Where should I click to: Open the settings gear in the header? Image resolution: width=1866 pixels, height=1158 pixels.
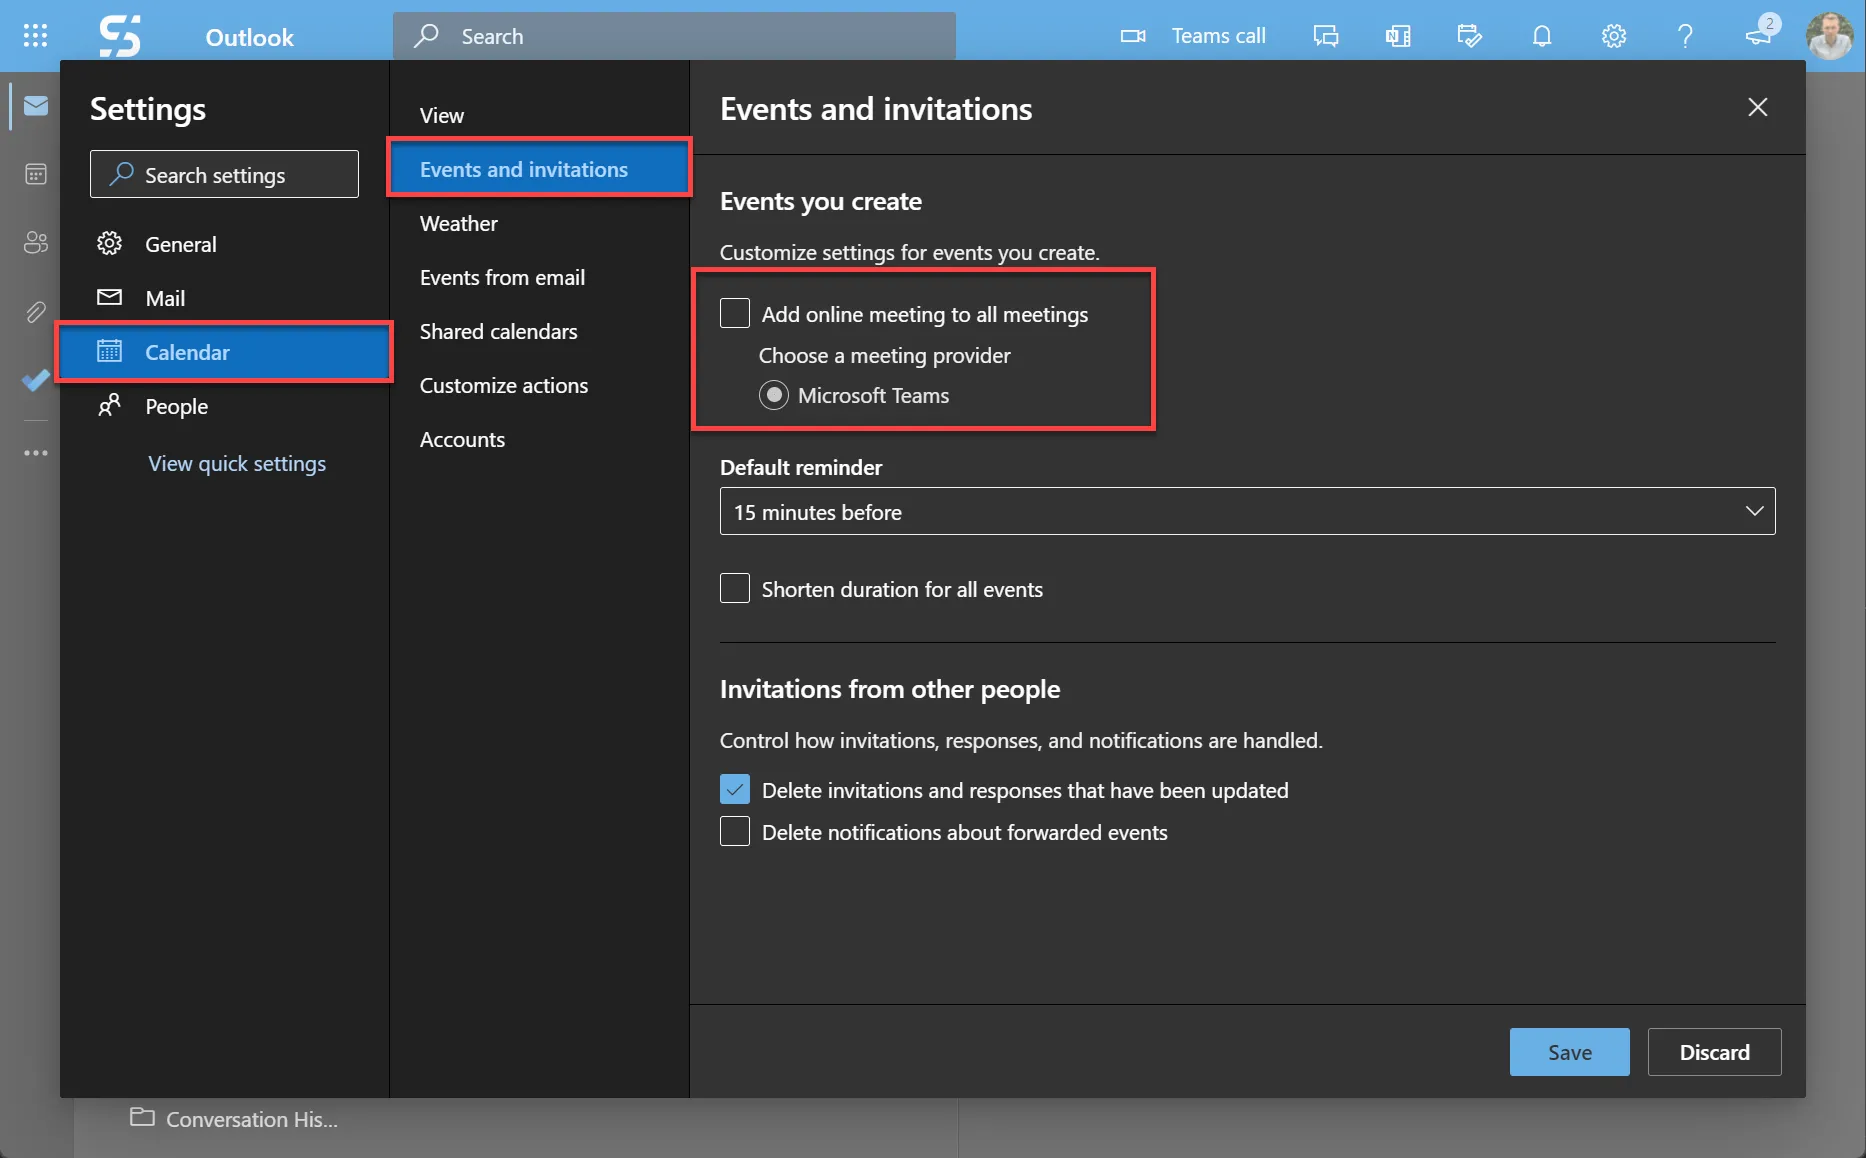pyautogui.click(x=1614, y=36)
